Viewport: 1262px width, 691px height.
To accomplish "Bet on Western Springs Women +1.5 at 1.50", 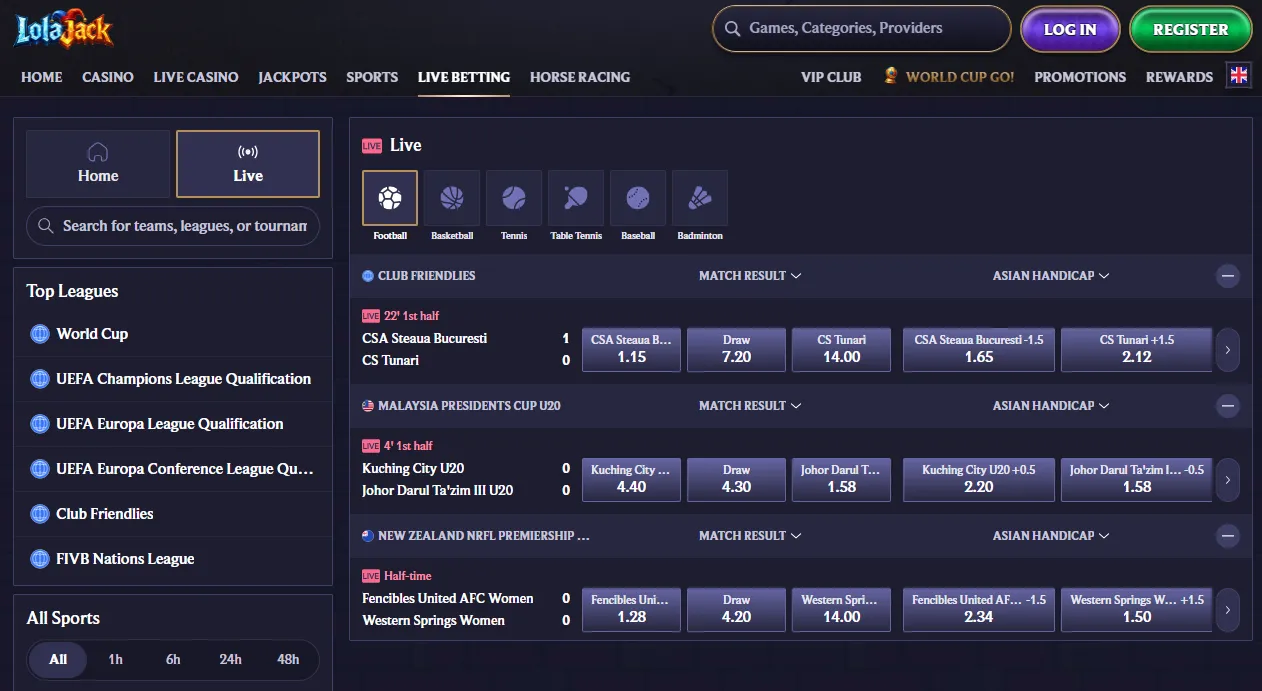I will point(1137,610).
